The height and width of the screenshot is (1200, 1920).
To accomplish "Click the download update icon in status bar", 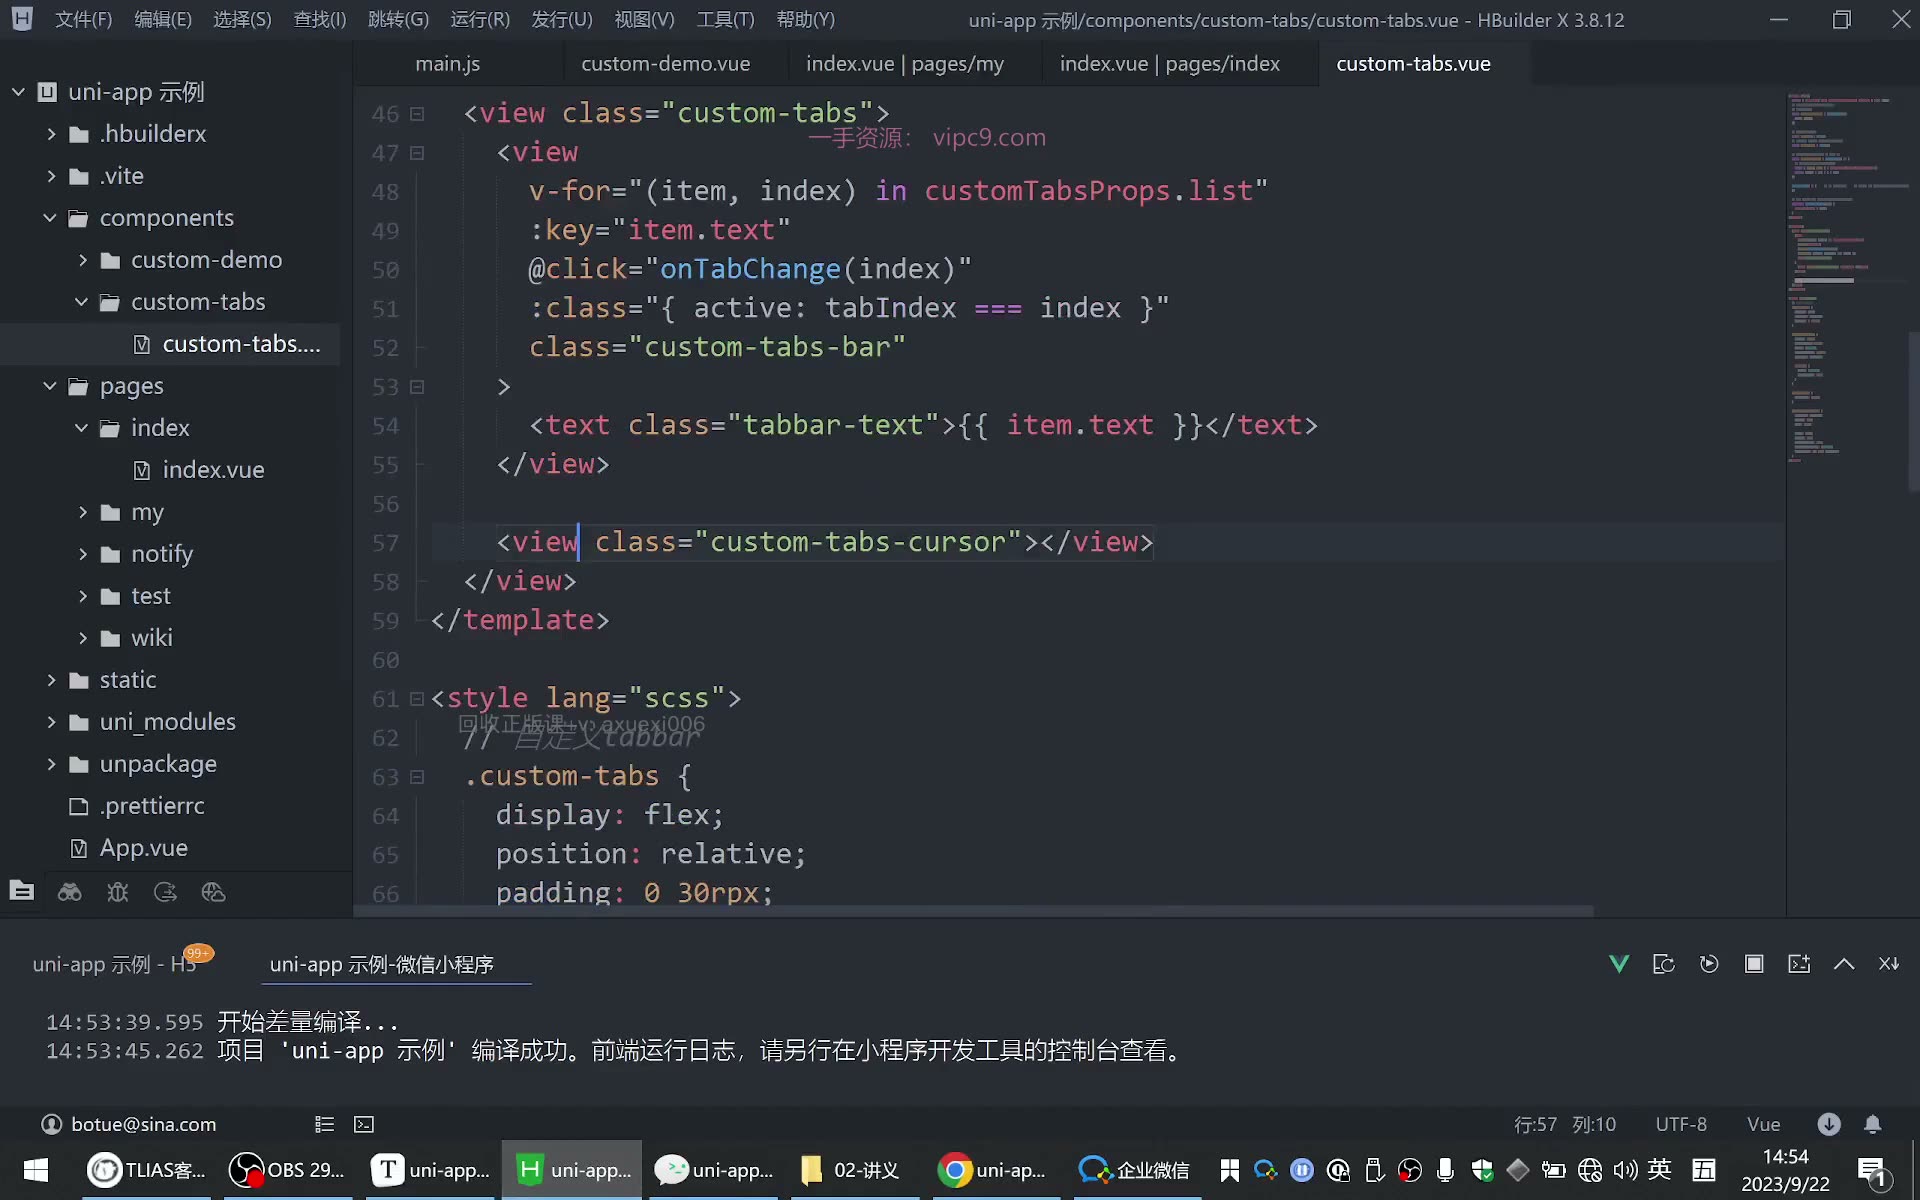I will 1829,1124.
